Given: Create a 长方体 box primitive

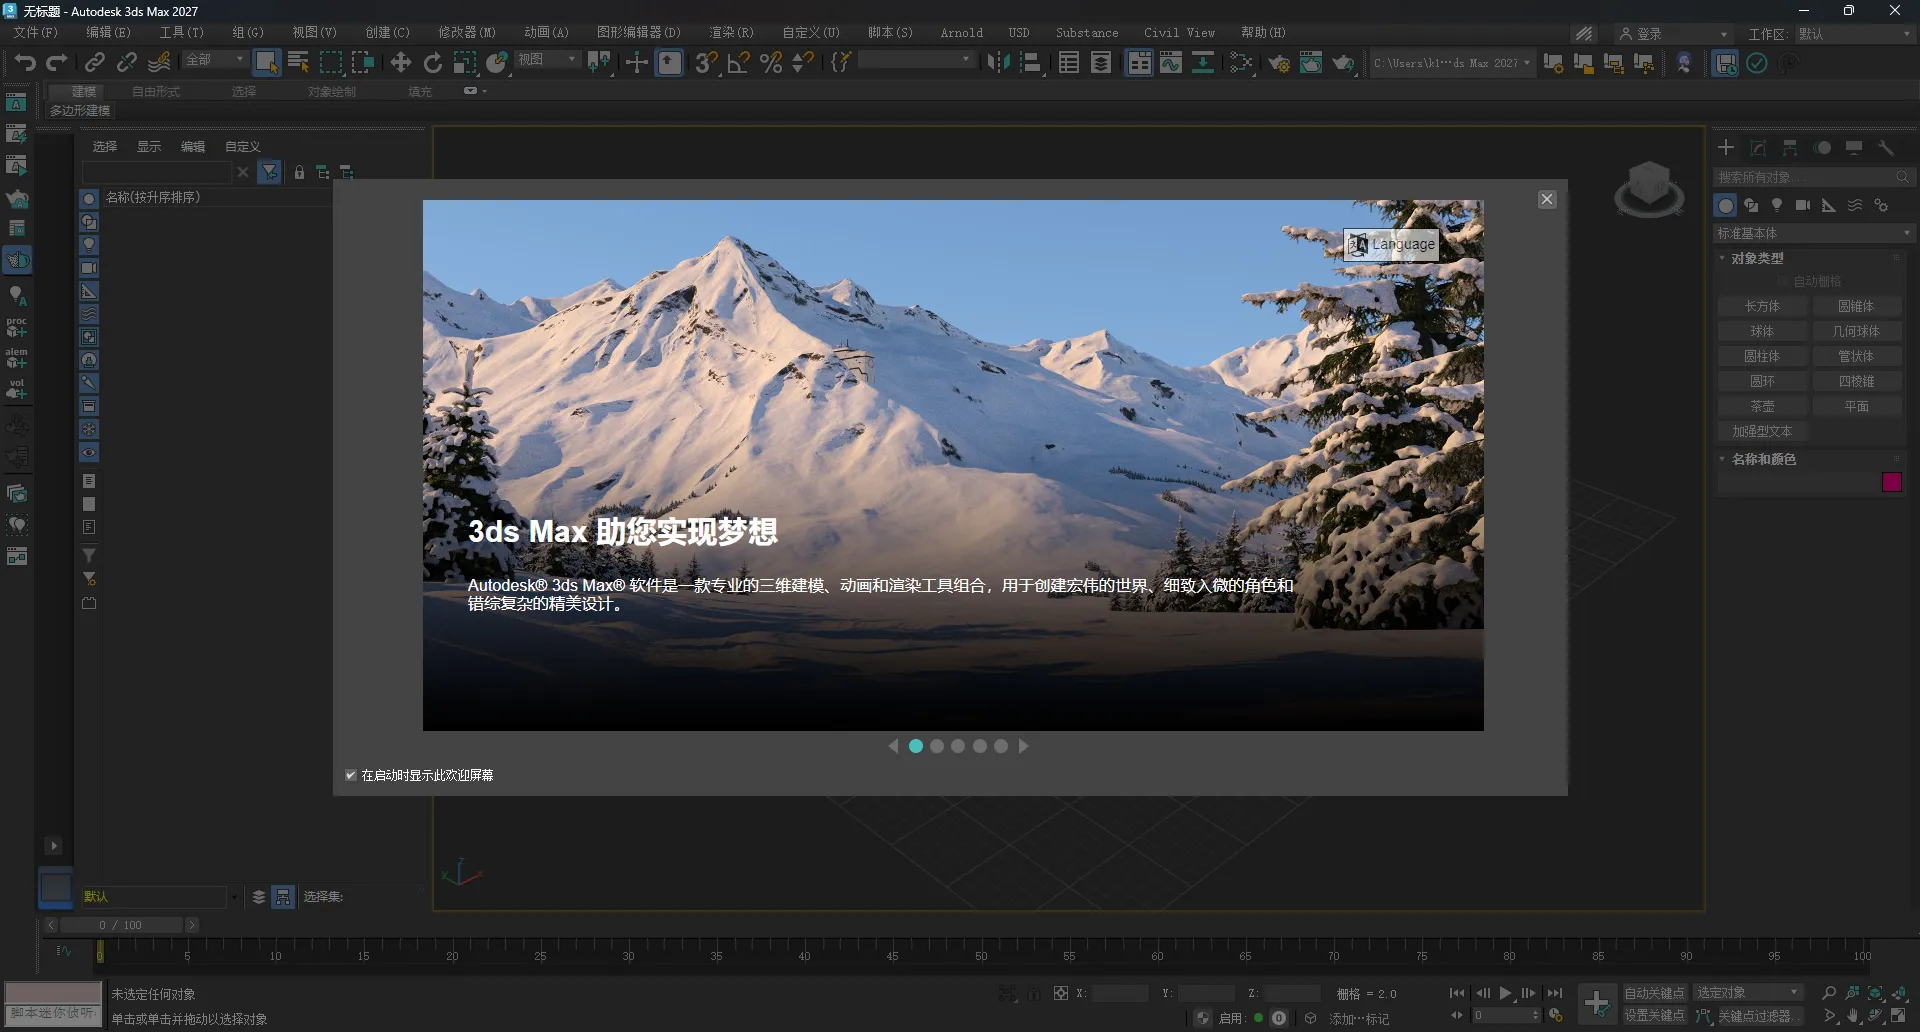Looking at the screenshot, I should click(1762, 306).
